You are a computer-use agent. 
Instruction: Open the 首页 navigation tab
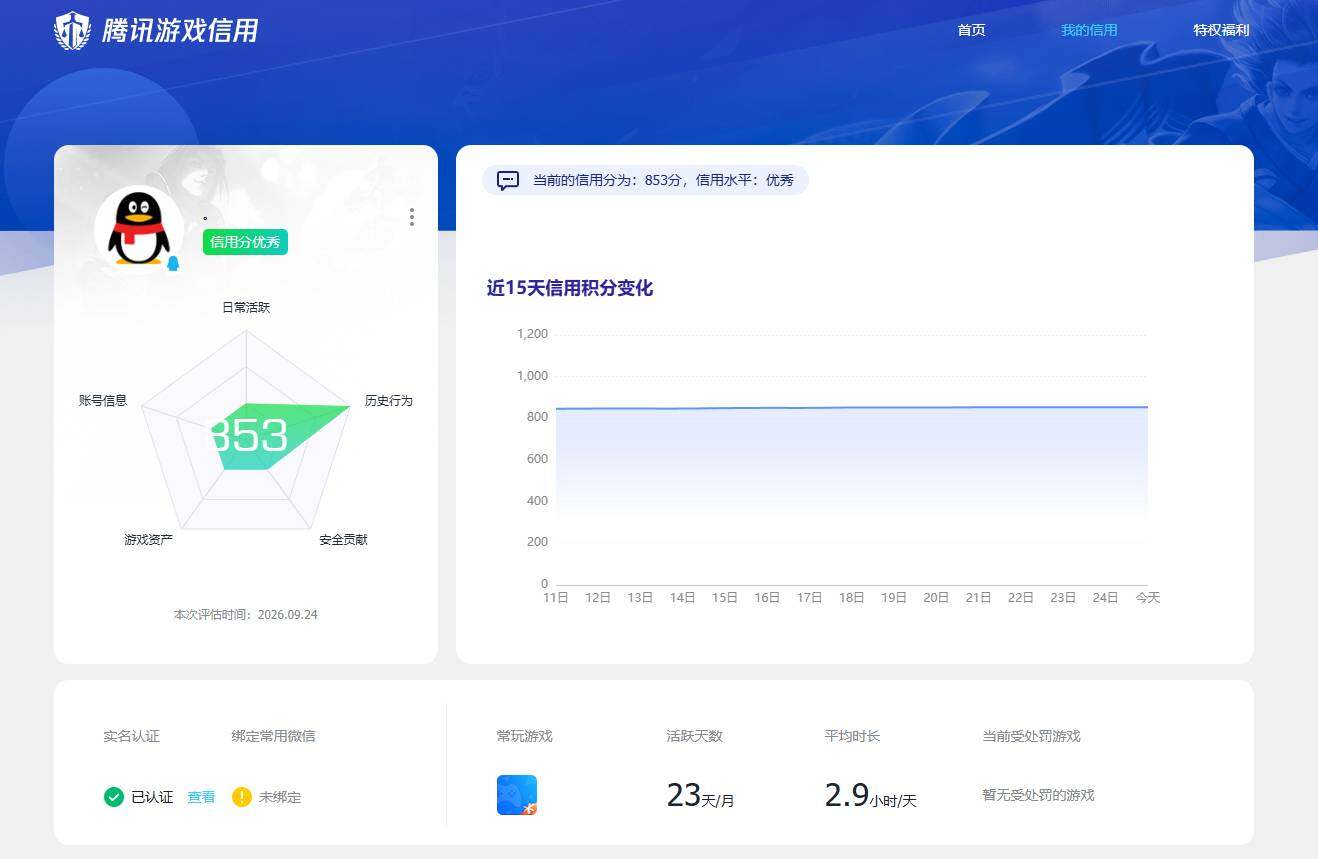(x=971, y=30)
